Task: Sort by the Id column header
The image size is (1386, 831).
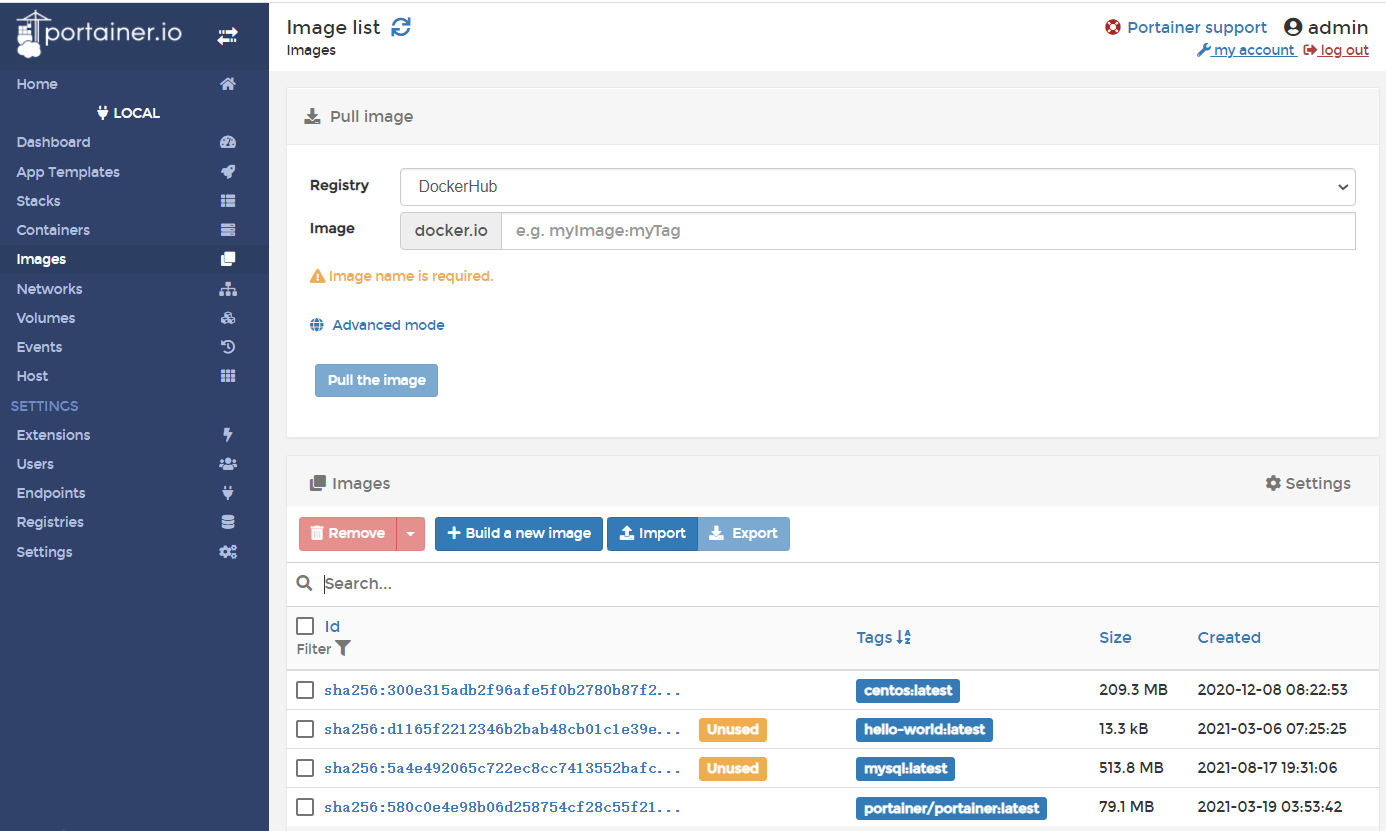Action: coord(333,626)
